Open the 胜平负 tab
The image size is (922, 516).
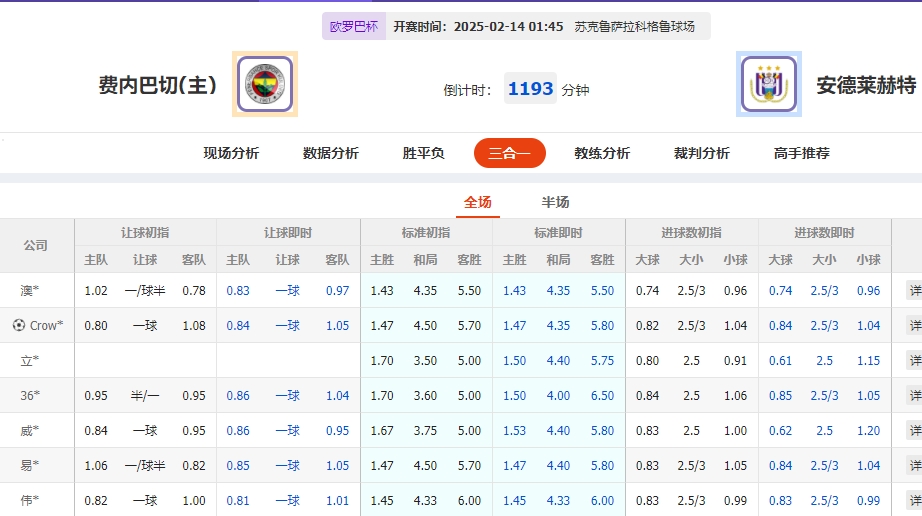click(424, 153)
